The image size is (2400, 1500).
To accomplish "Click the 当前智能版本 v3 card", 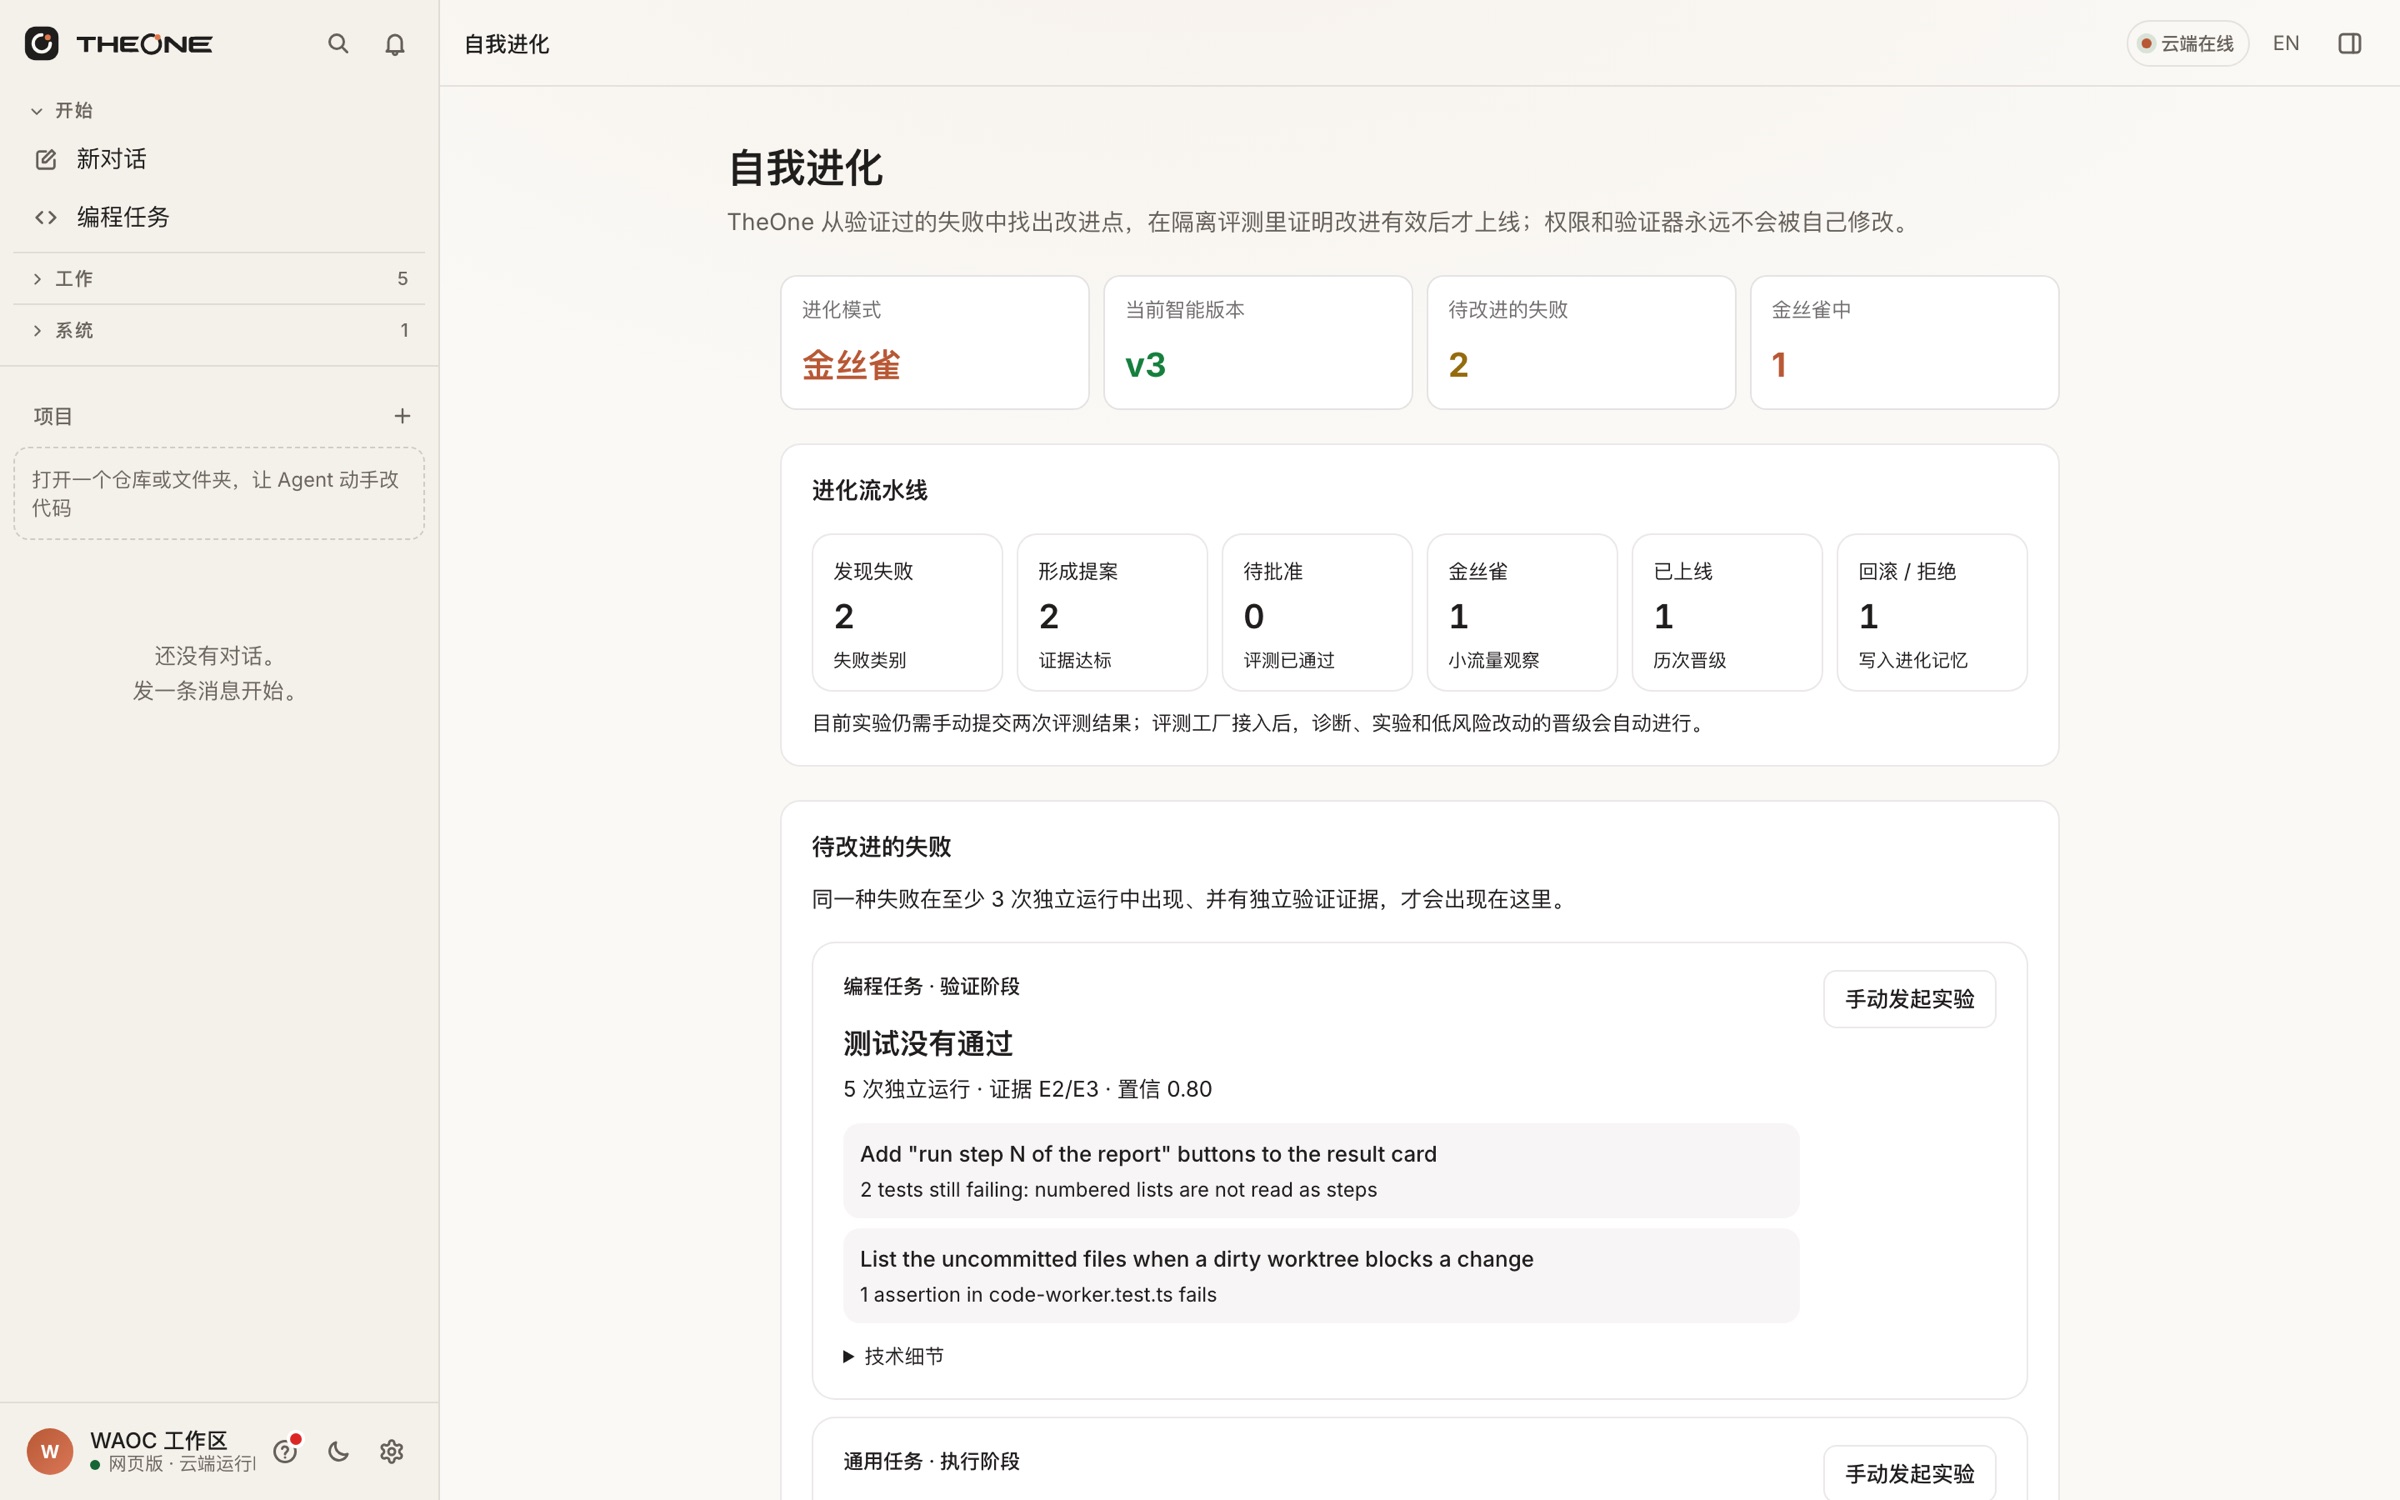I will [1257, 342].
